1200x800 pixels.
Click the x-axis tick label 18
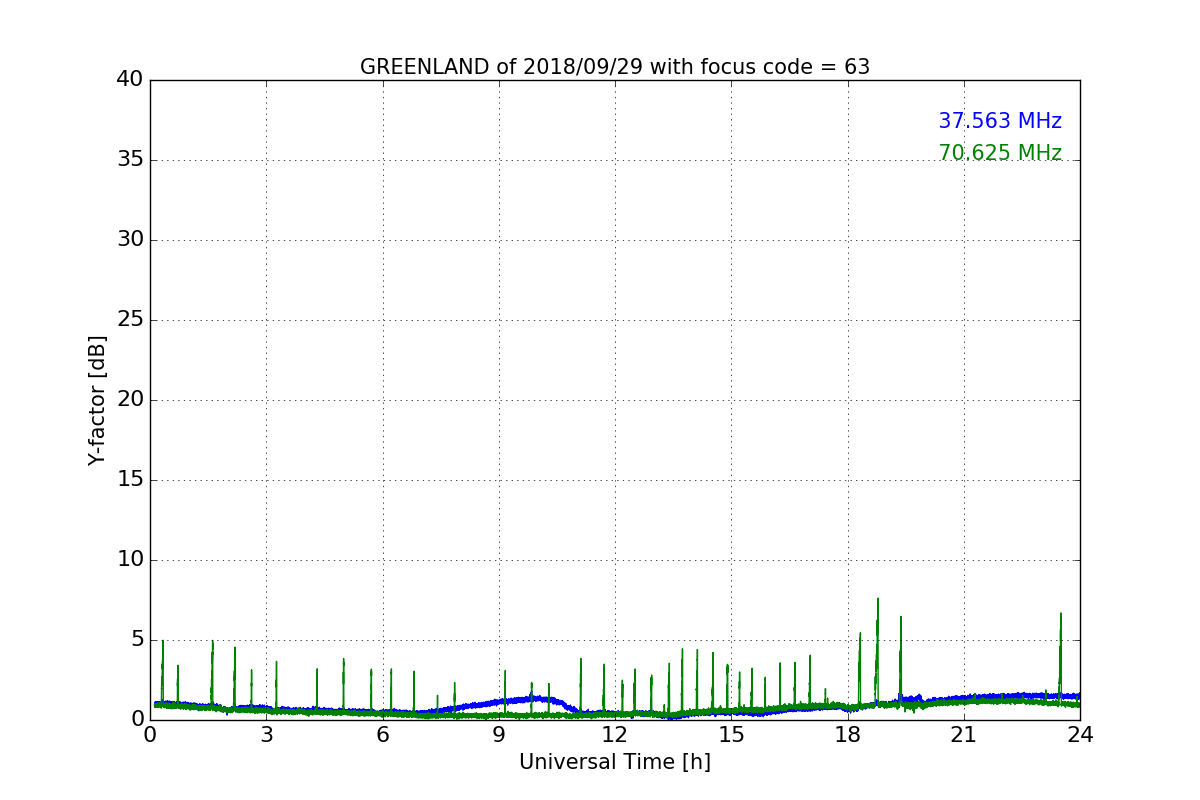point(848,735)
